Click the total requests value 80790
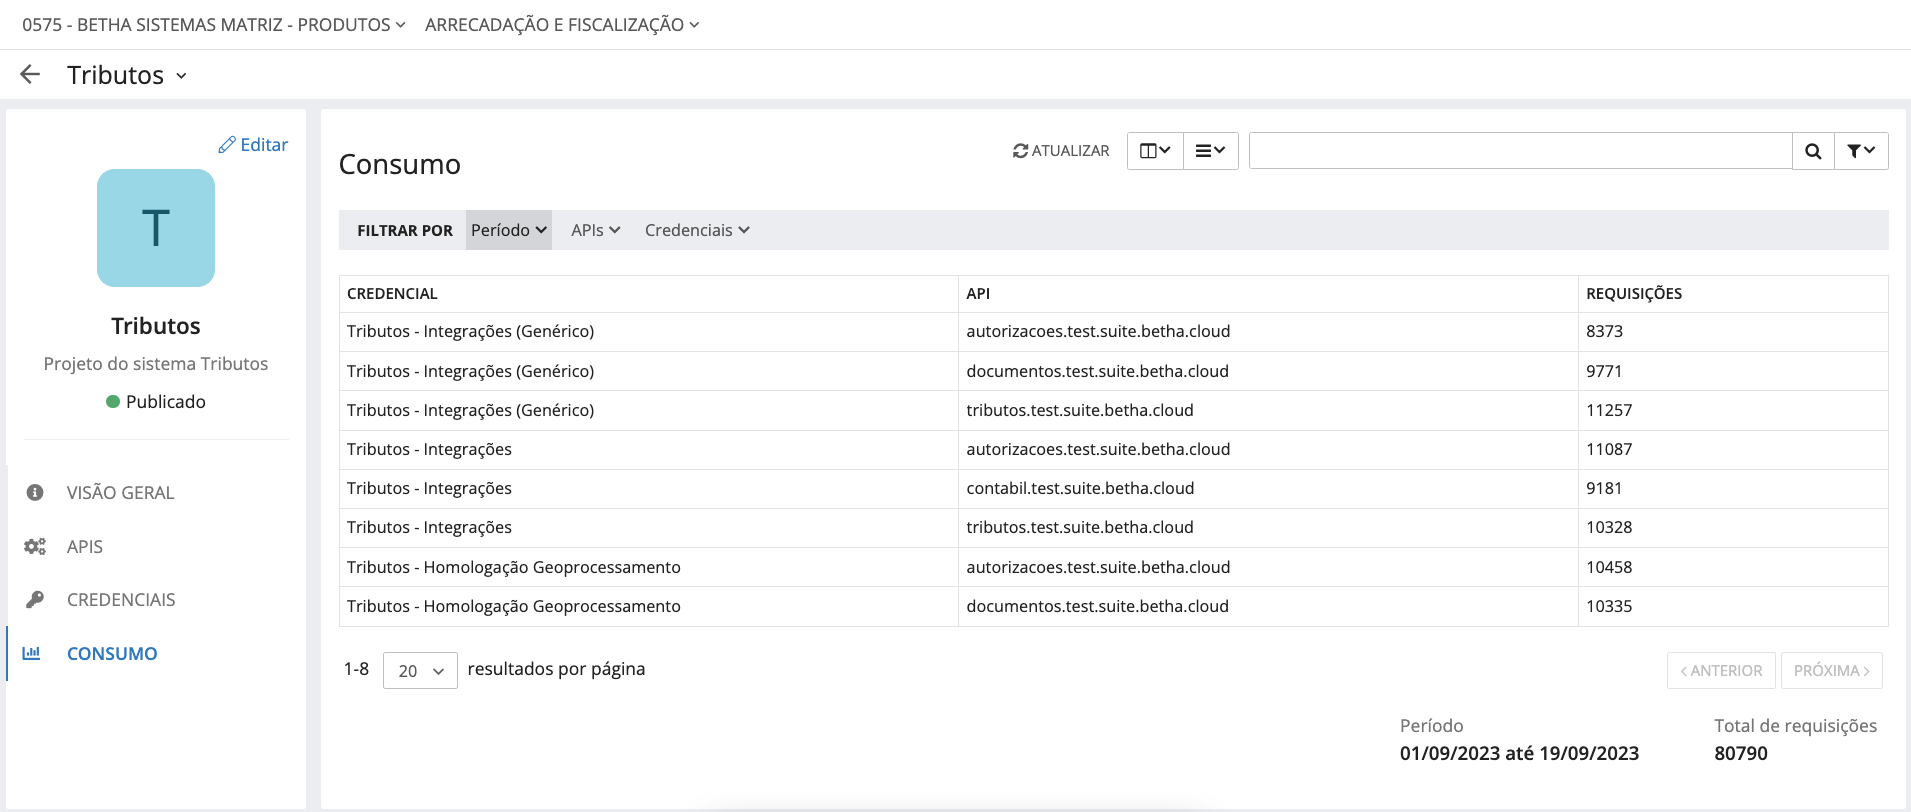The height and width of the screenshot is (812, 1911). click(x=1741, y=753)
